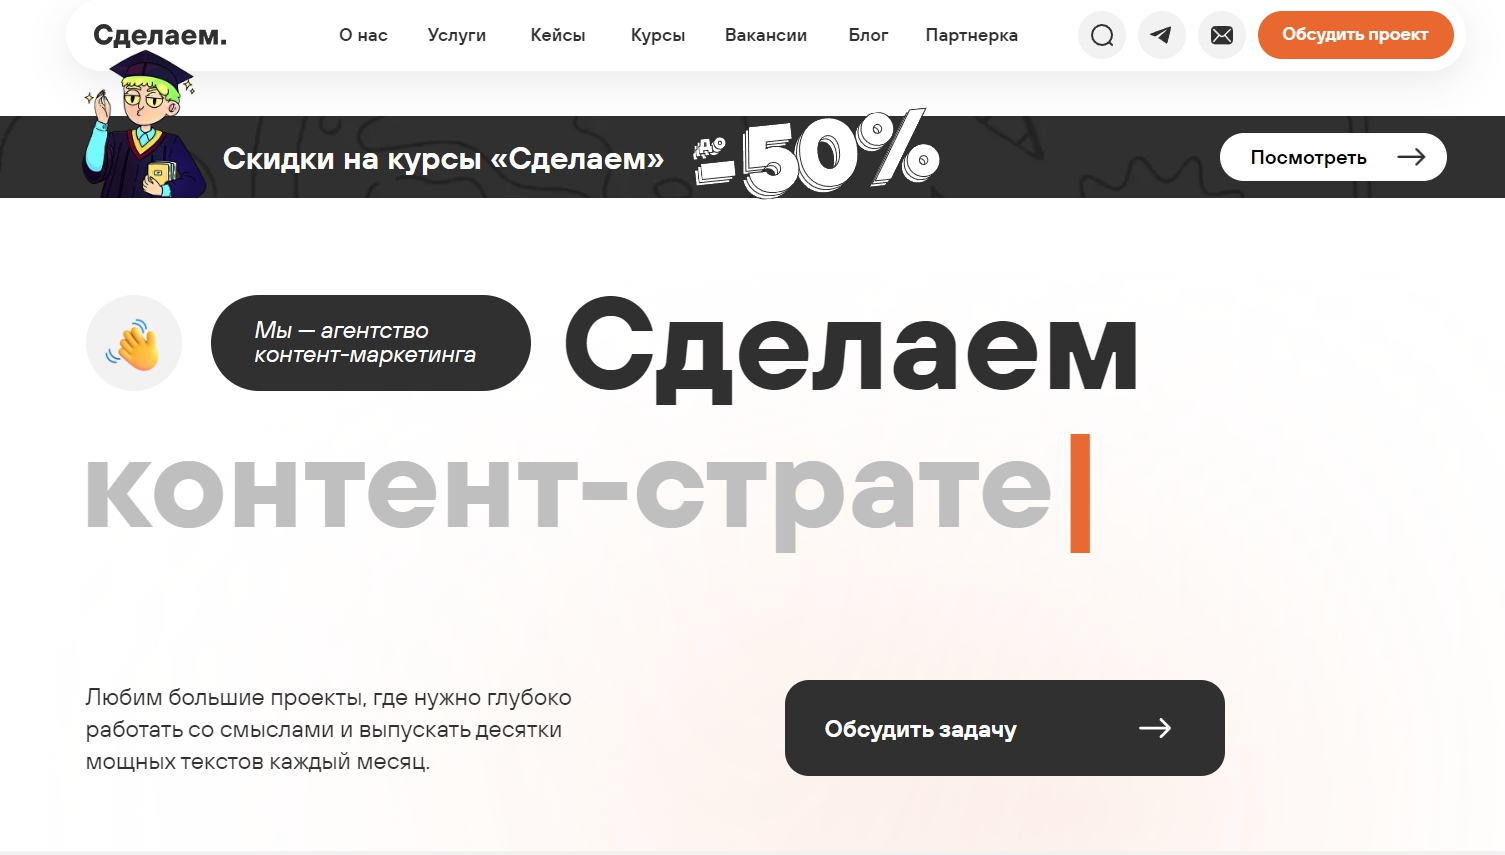Click the Посмотреть banner button
Screen dimensions: 1505x855
[1333, 157]
